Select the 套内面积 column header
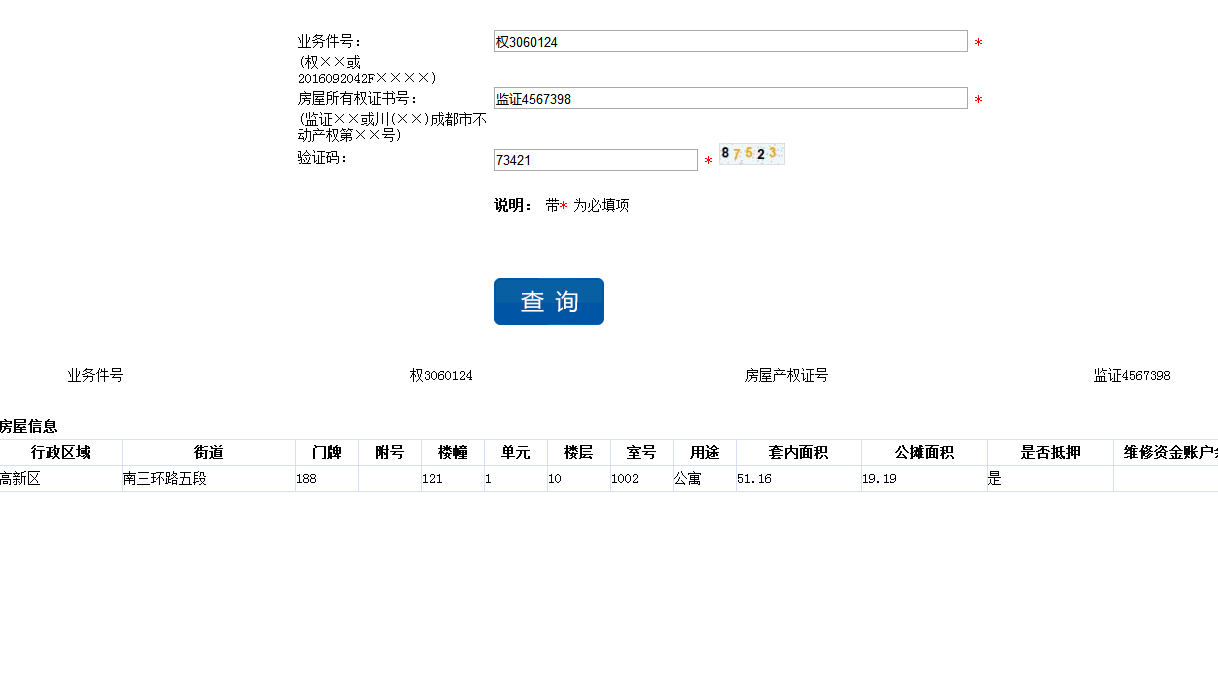 [x=798, y=453]
